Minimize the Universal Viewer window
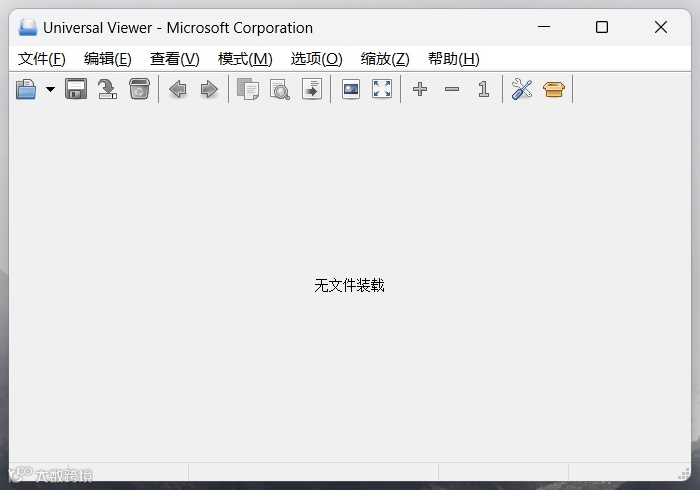Image resolution: width=700 pixels, height=490 pixels. click(x=544, y=27)
